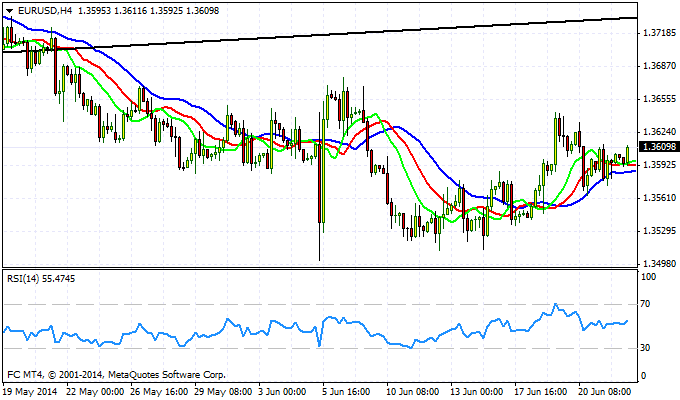This screenshot has height=400, width=680.
Task: Select the 1.35610 price scale label
Action: (x=659, y=198)
